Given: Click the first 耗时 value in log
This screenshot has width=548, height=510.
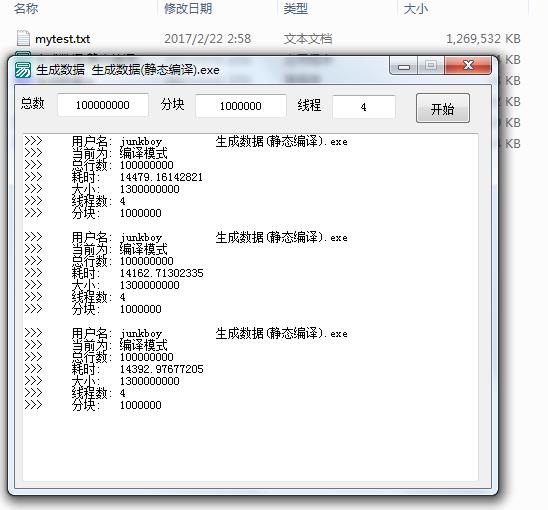Looking at the screenshot, I should 161,177.
